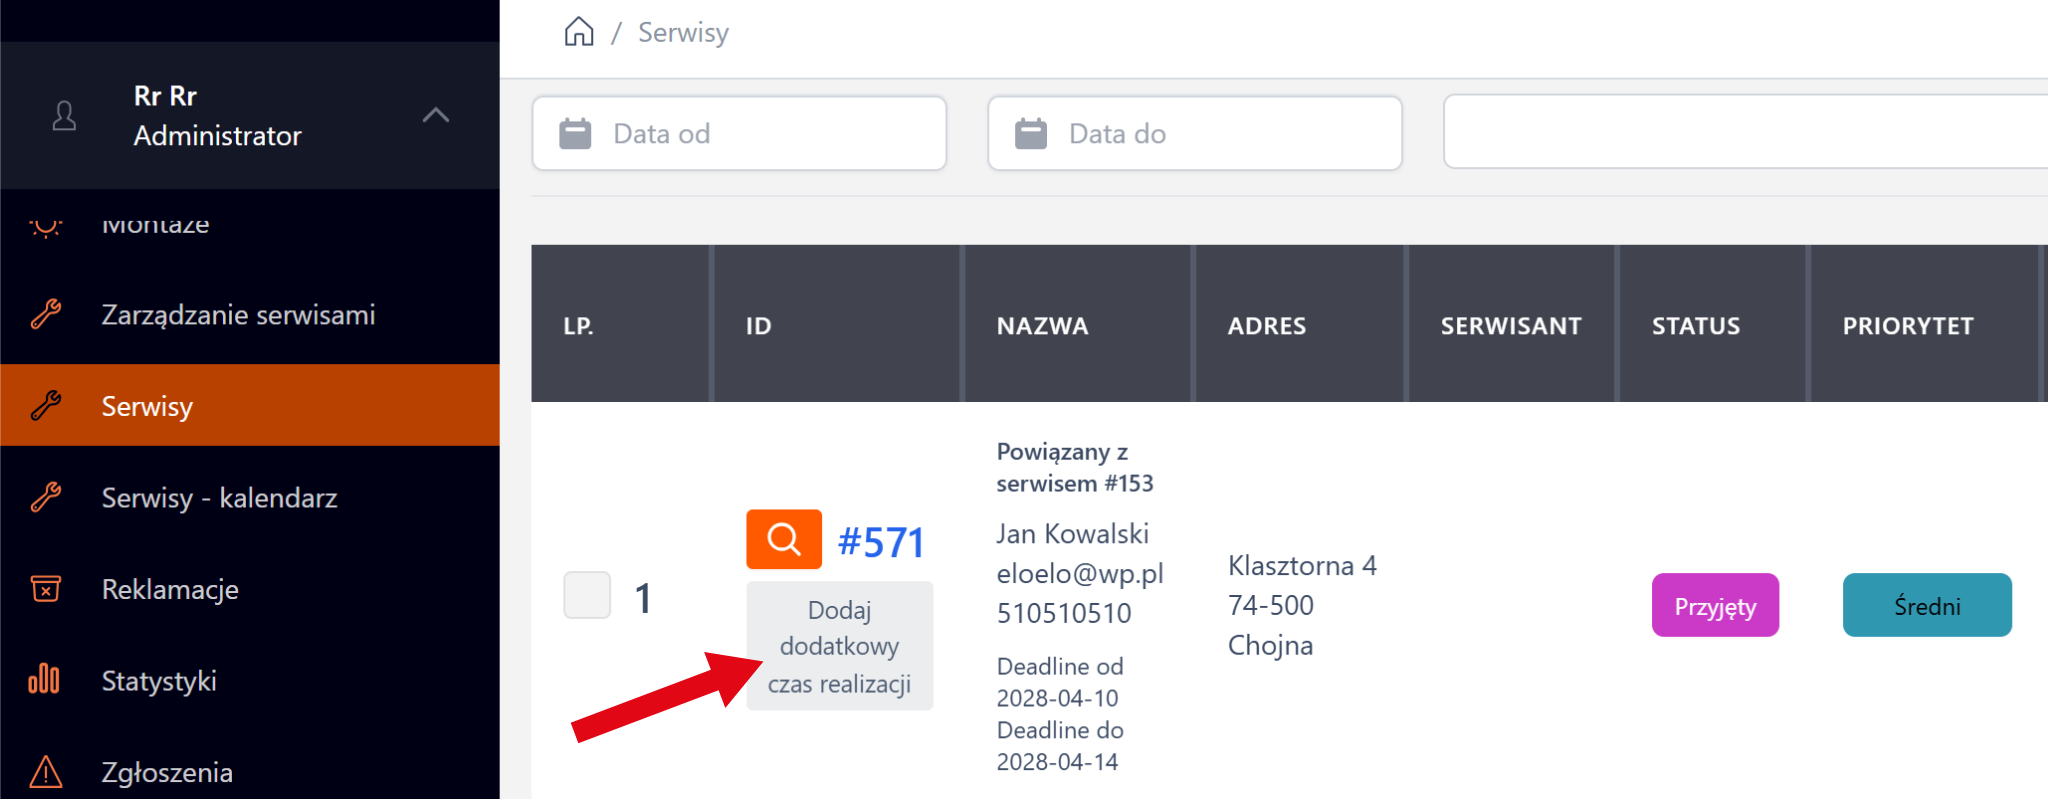Click the Statystyki bar chart icon
The height and width of the screenshot is (799, 2048).
pyautogui.click(x=45, y=680)
